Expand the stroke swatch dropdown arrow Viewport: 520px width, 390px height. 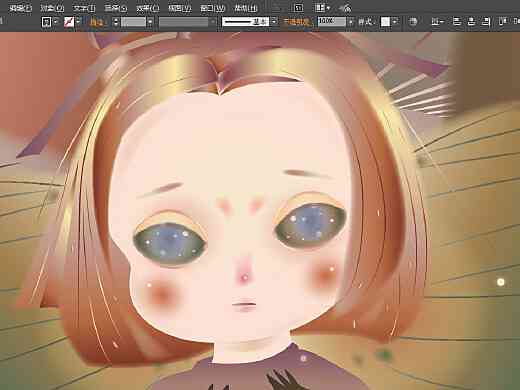click(x=78, y=22)
